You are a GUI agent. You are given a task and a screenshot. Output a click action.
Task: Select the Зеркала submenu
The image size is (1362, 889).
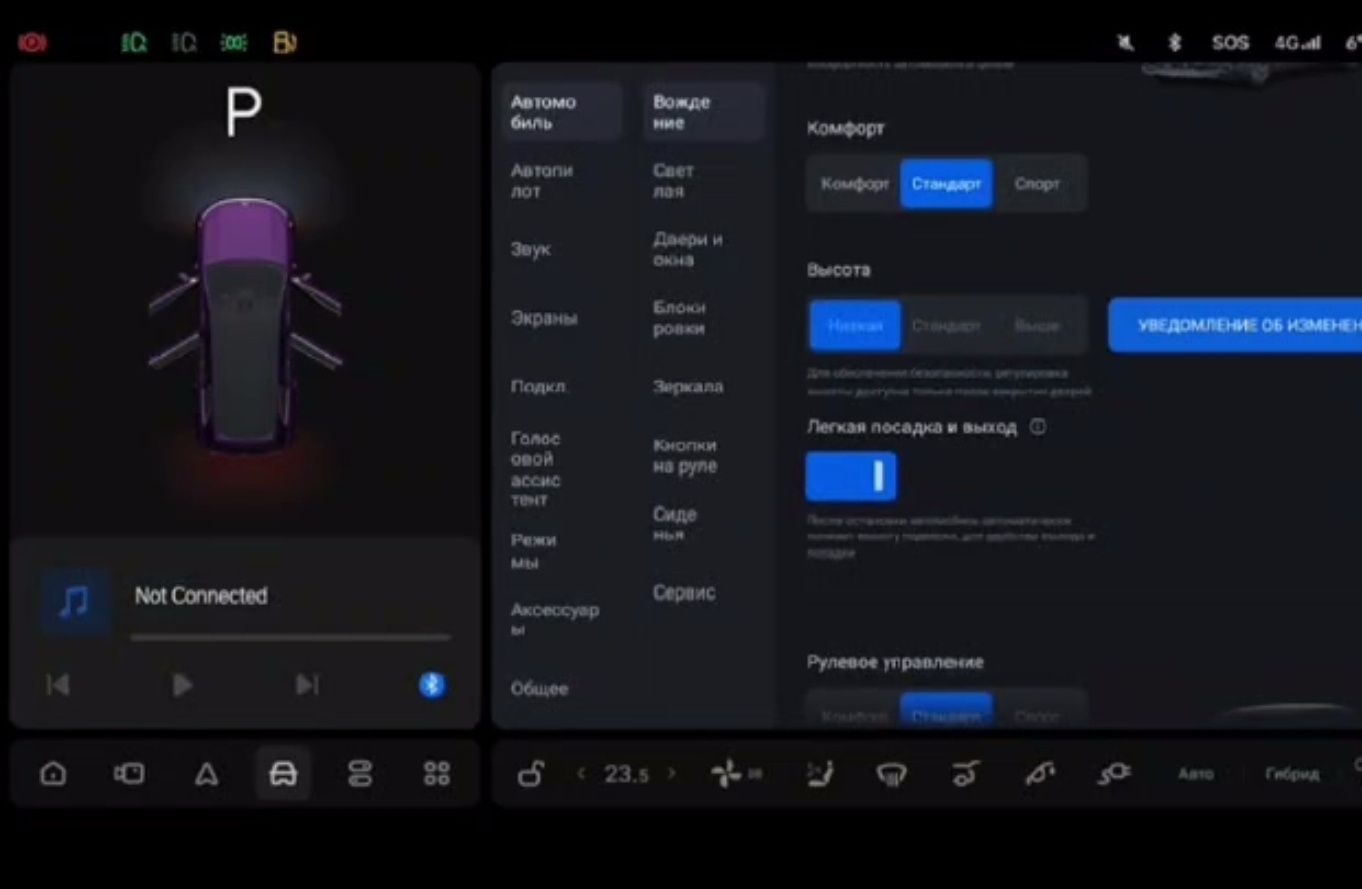click(688, 386)
